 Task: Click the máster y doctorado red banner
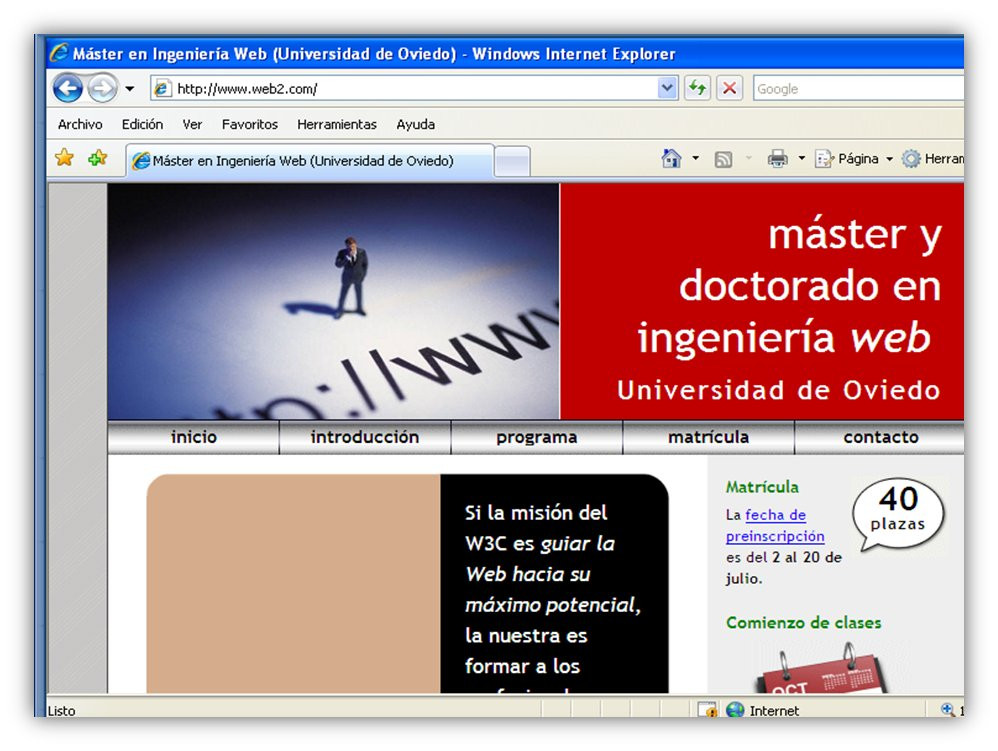click(762, 301)
